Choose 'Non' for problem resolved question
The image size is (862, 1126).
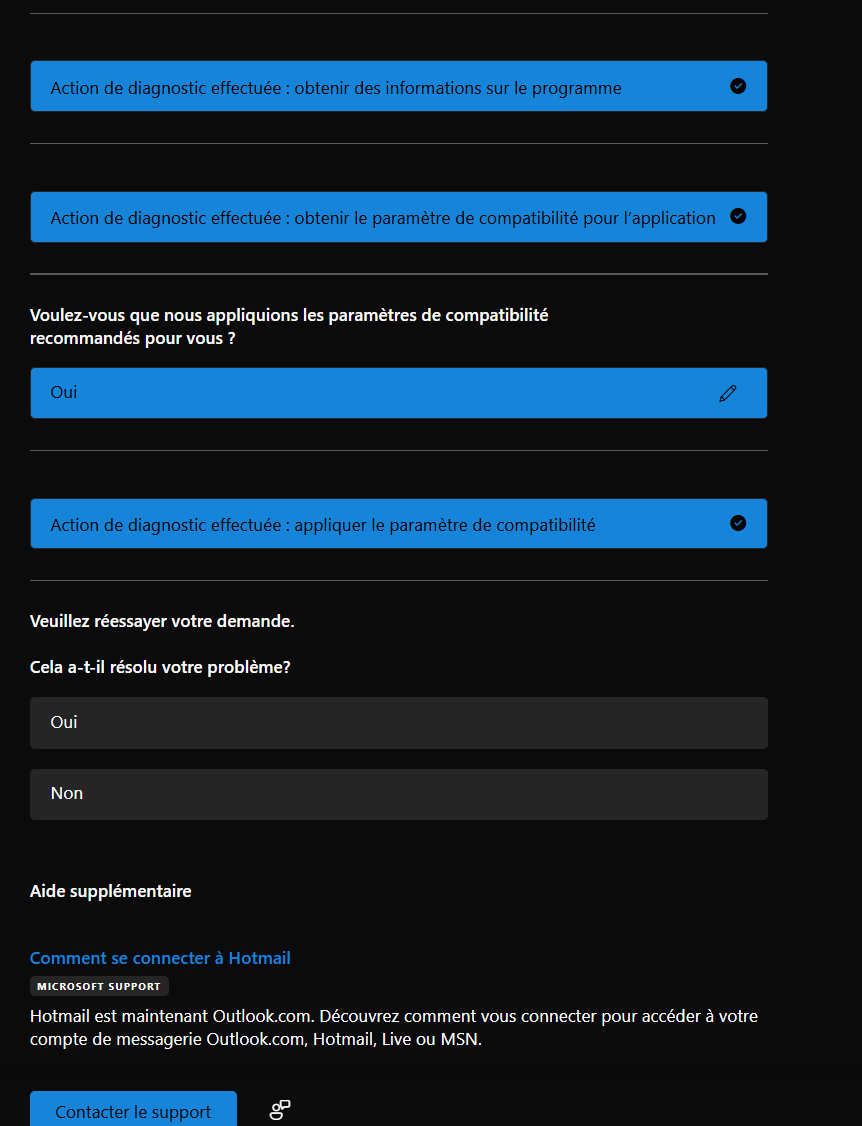[398, 794]
